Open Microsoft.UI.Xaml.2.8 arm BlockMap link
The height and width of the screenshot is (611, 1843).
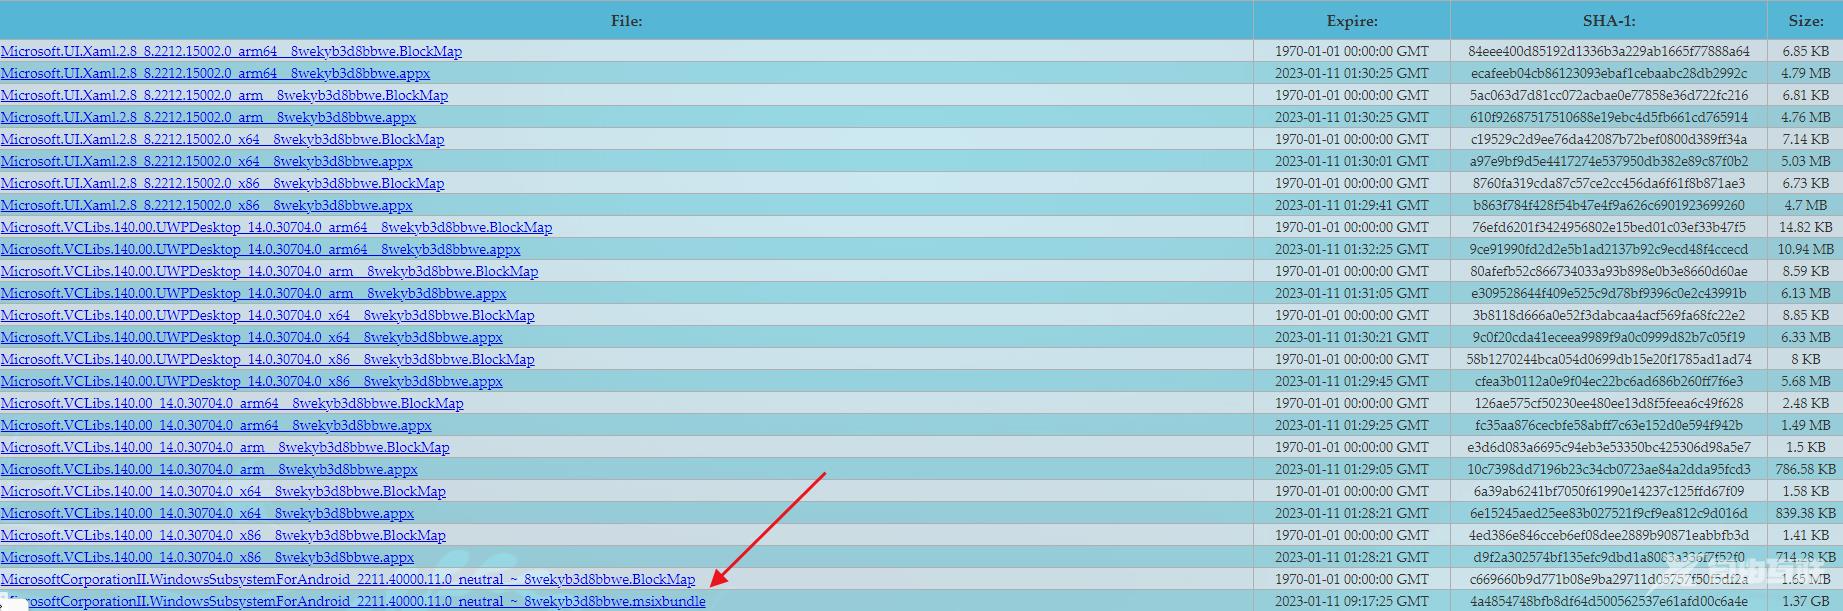tap(224, 95)
